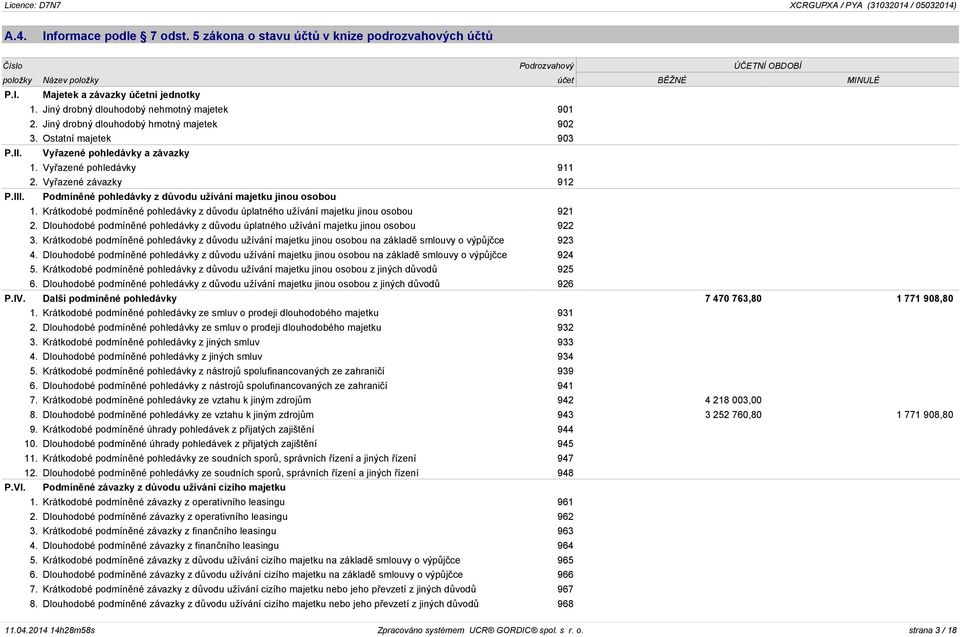This screenshot has height=637, width=960.
Task: Click 'Podmíněné závazky z důvodu užívání cizího majetku' heading
Action: (x=164, y=488)
